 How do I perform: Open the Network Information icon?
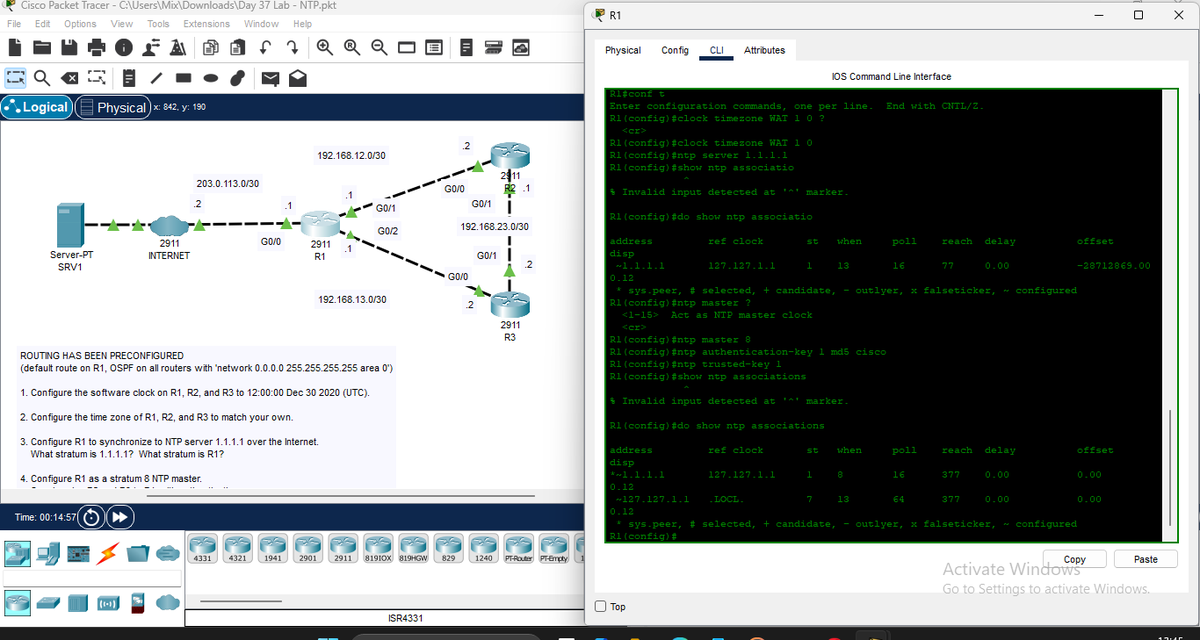124,47
